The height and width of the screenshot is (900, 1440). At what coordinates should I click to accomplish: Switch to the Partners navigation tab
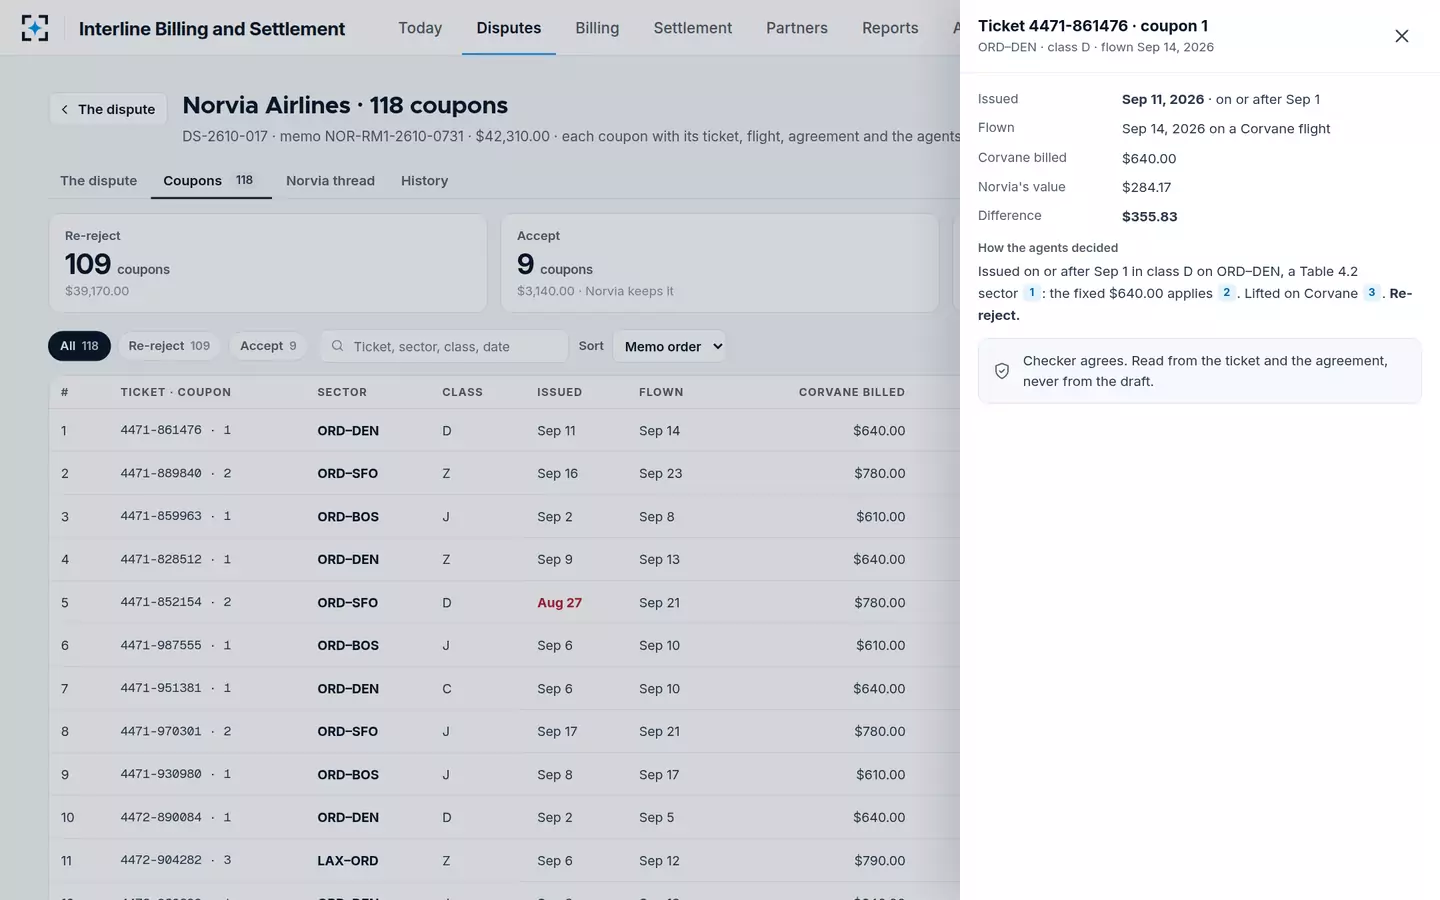click(x=797, y=28)
